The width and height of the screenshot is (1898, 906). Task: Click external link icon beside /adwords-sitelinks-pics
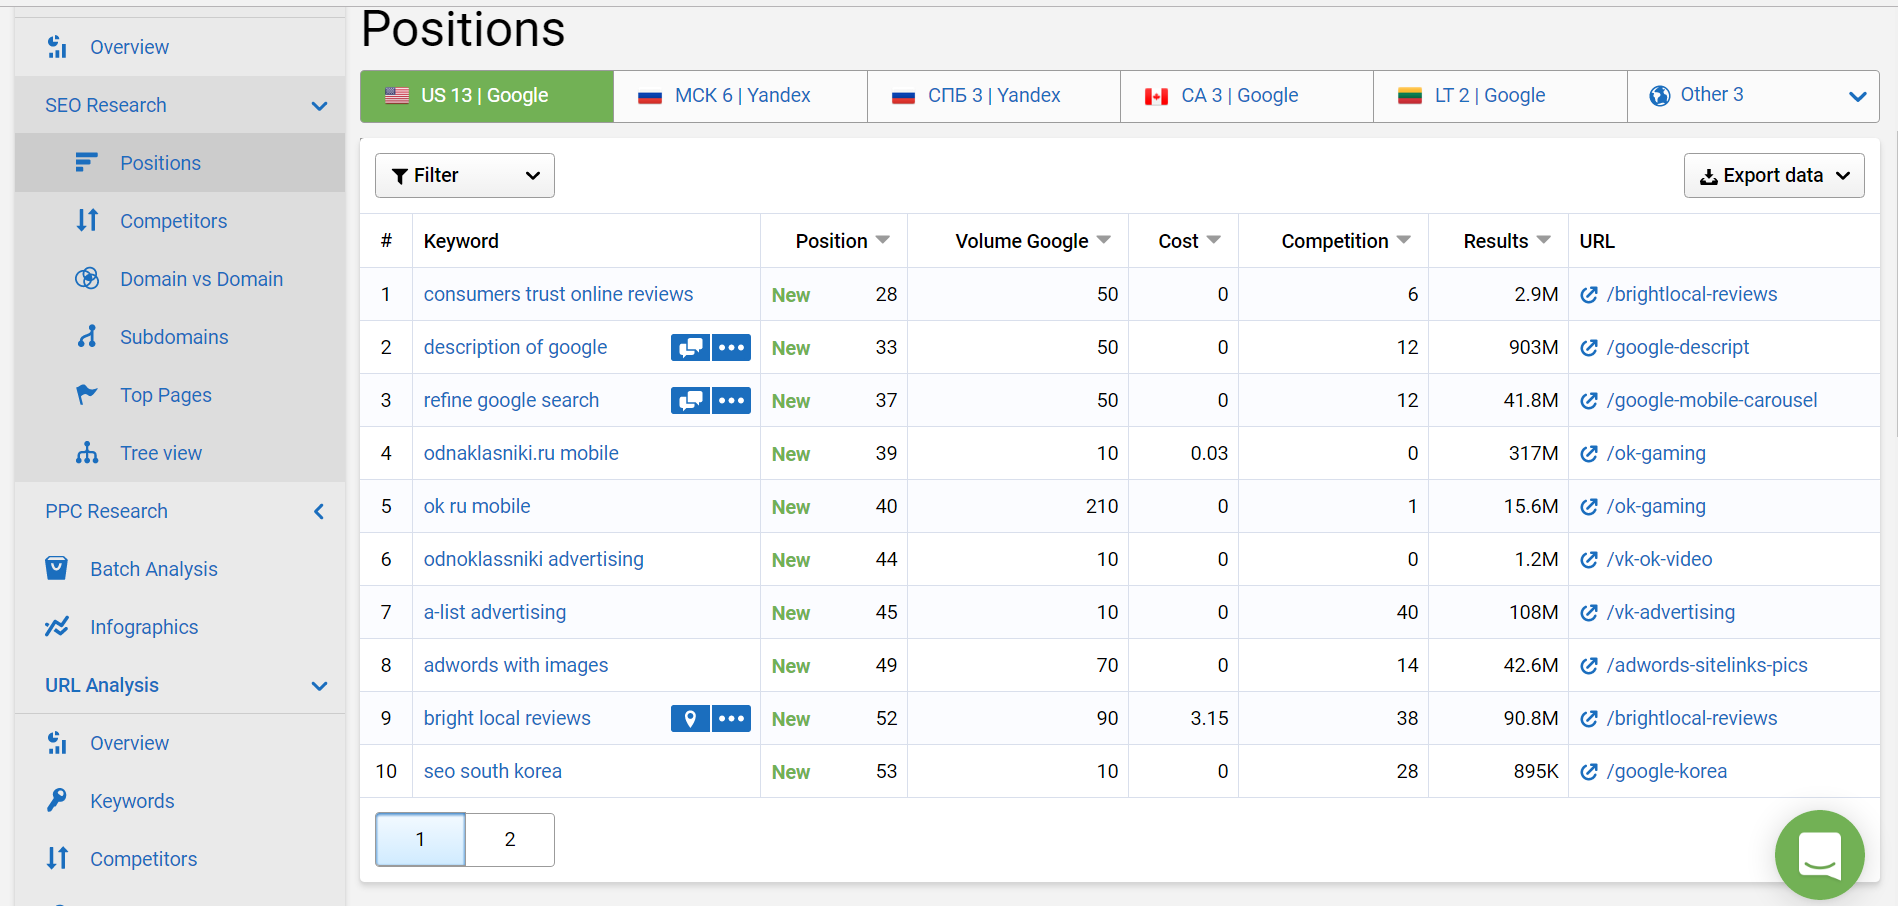(1588, 666)
